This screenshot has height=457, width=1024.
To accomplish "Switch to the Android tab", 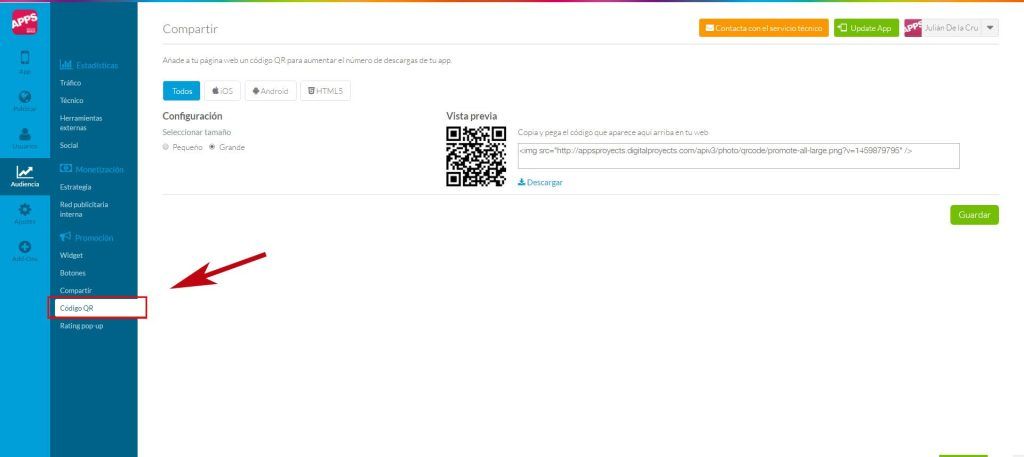I will pos(270,91).
